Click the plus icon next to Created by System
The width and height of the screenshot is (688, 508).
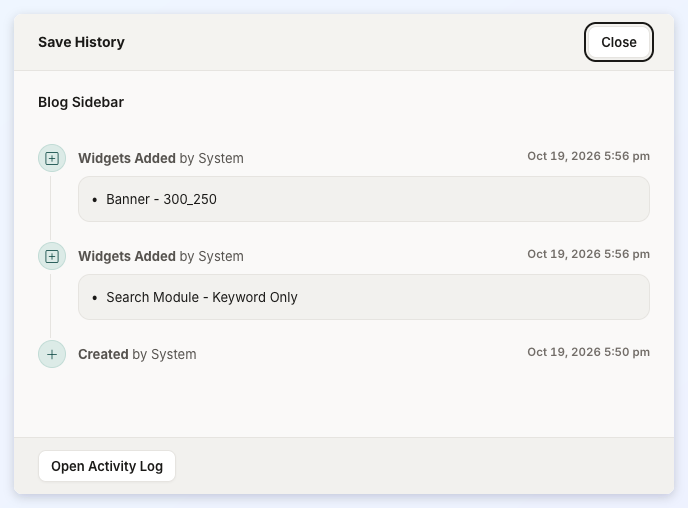click(52, 354)
